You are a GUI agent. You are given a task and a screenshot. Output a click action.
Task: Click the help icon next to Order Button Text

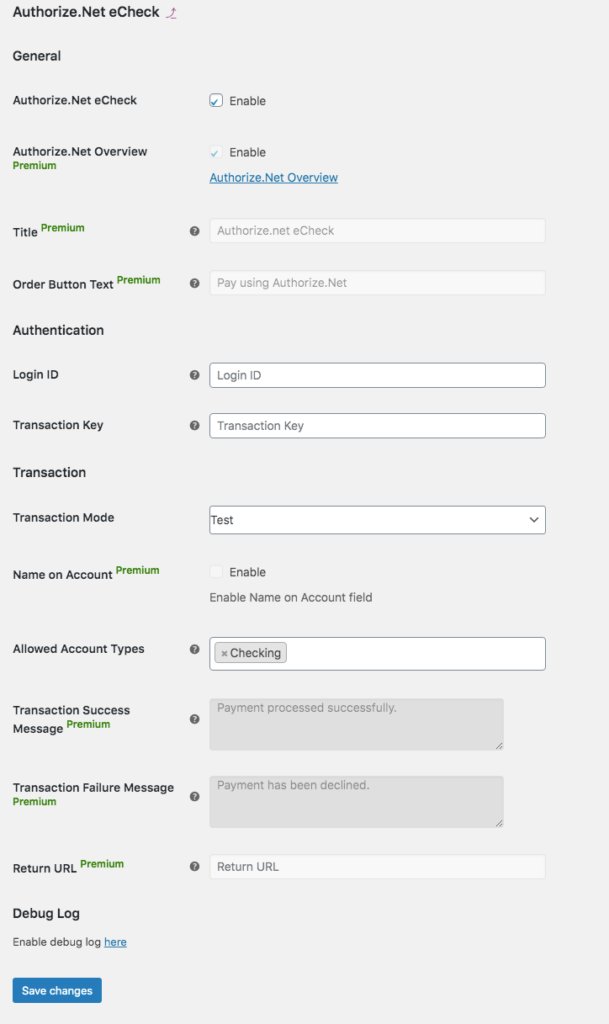click(195, 283)
